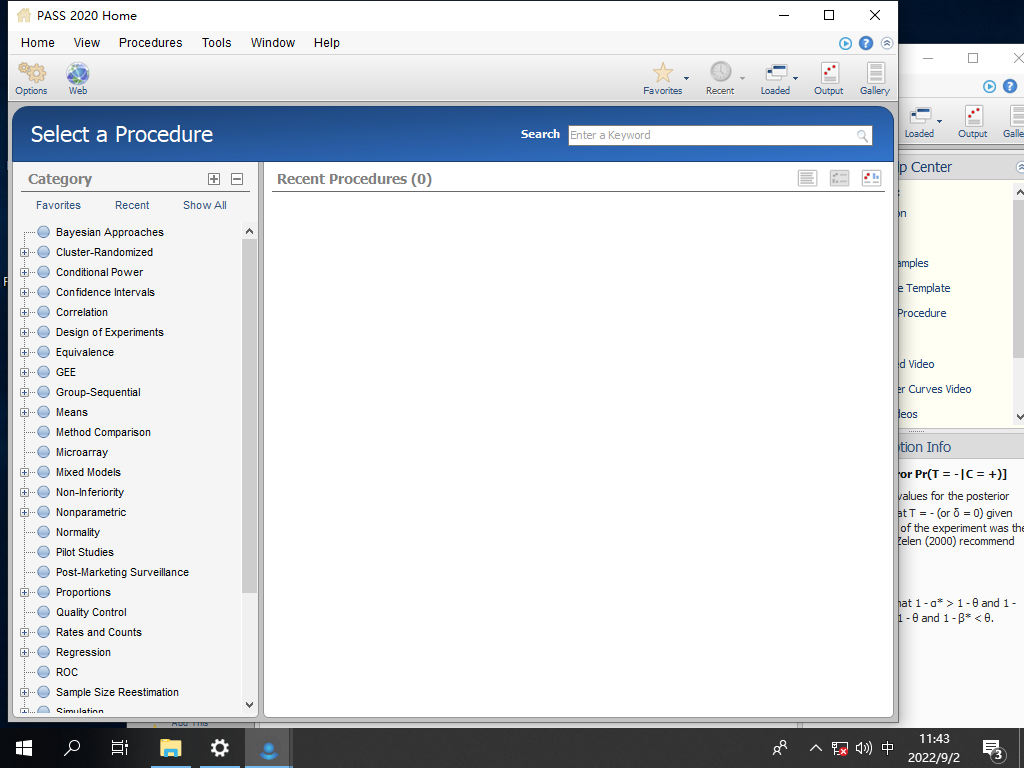Open Settings gear on taskbar
Viewport: 1024px width, 768px height.
pos(219,748)
